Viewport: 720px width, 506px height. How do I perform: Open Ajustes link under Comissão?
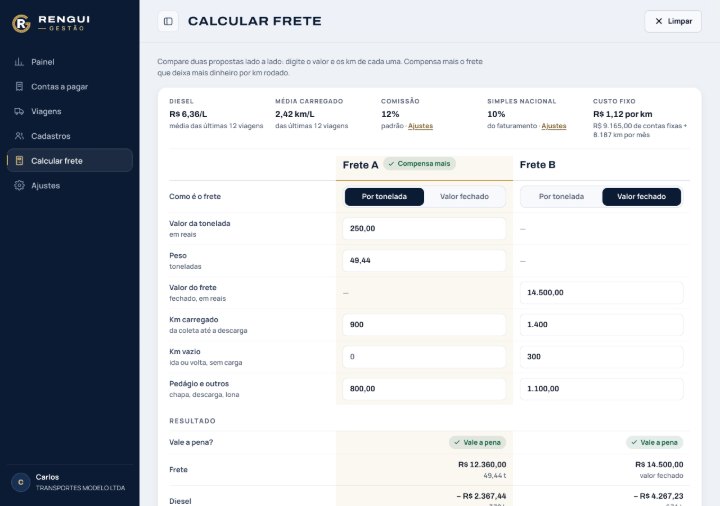pyautogui.click(x=420, y=126)
